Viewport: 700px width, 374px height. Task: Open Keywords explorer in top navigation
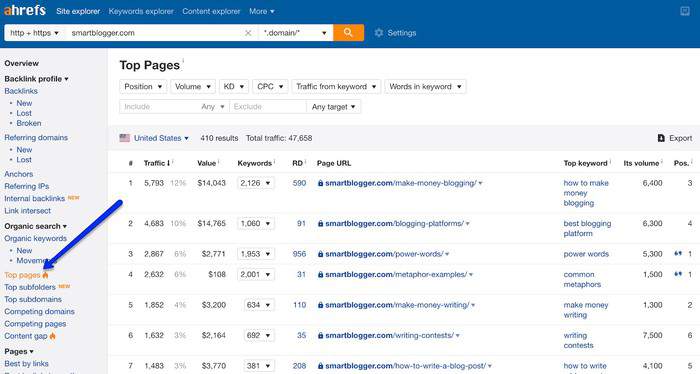(x=141, y=11)
